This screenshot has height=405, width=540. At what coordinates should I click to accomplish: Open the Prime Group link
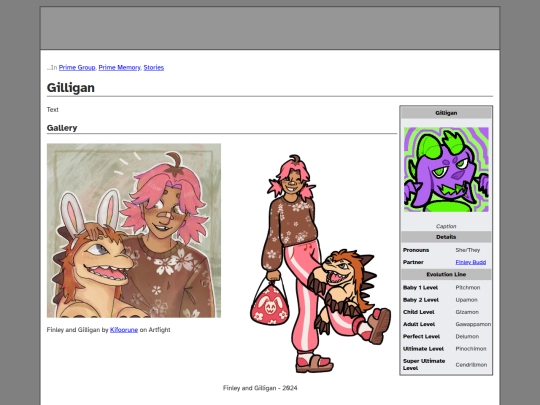click(77, 68)
